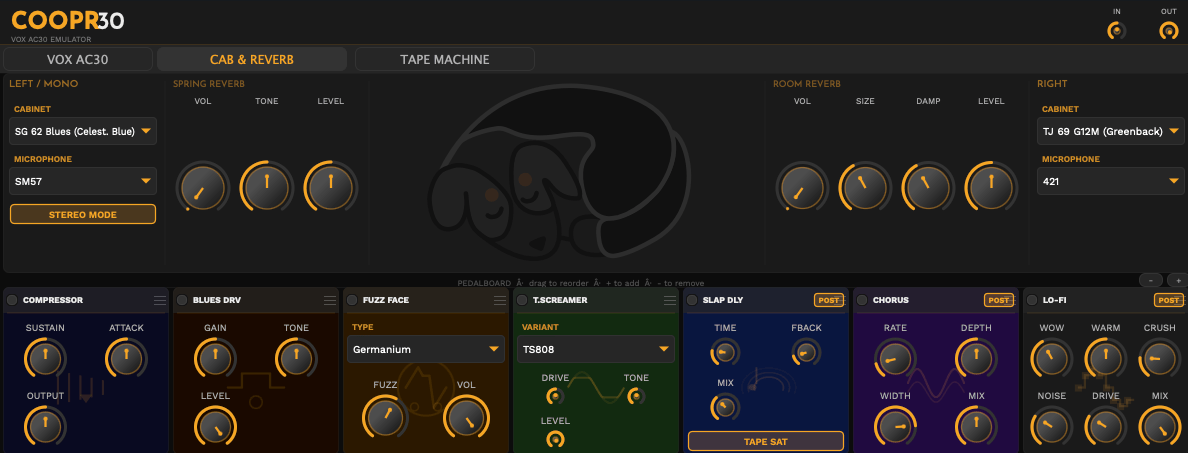Click the Fuzz Face FUZZ knob

[x=385, y=417]
